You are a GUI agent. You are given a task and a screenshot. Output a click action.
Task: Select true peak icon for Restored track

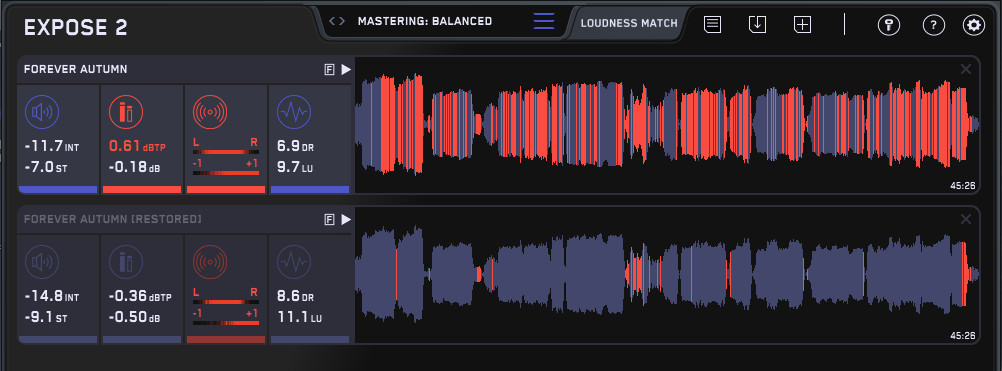point(125,262)
